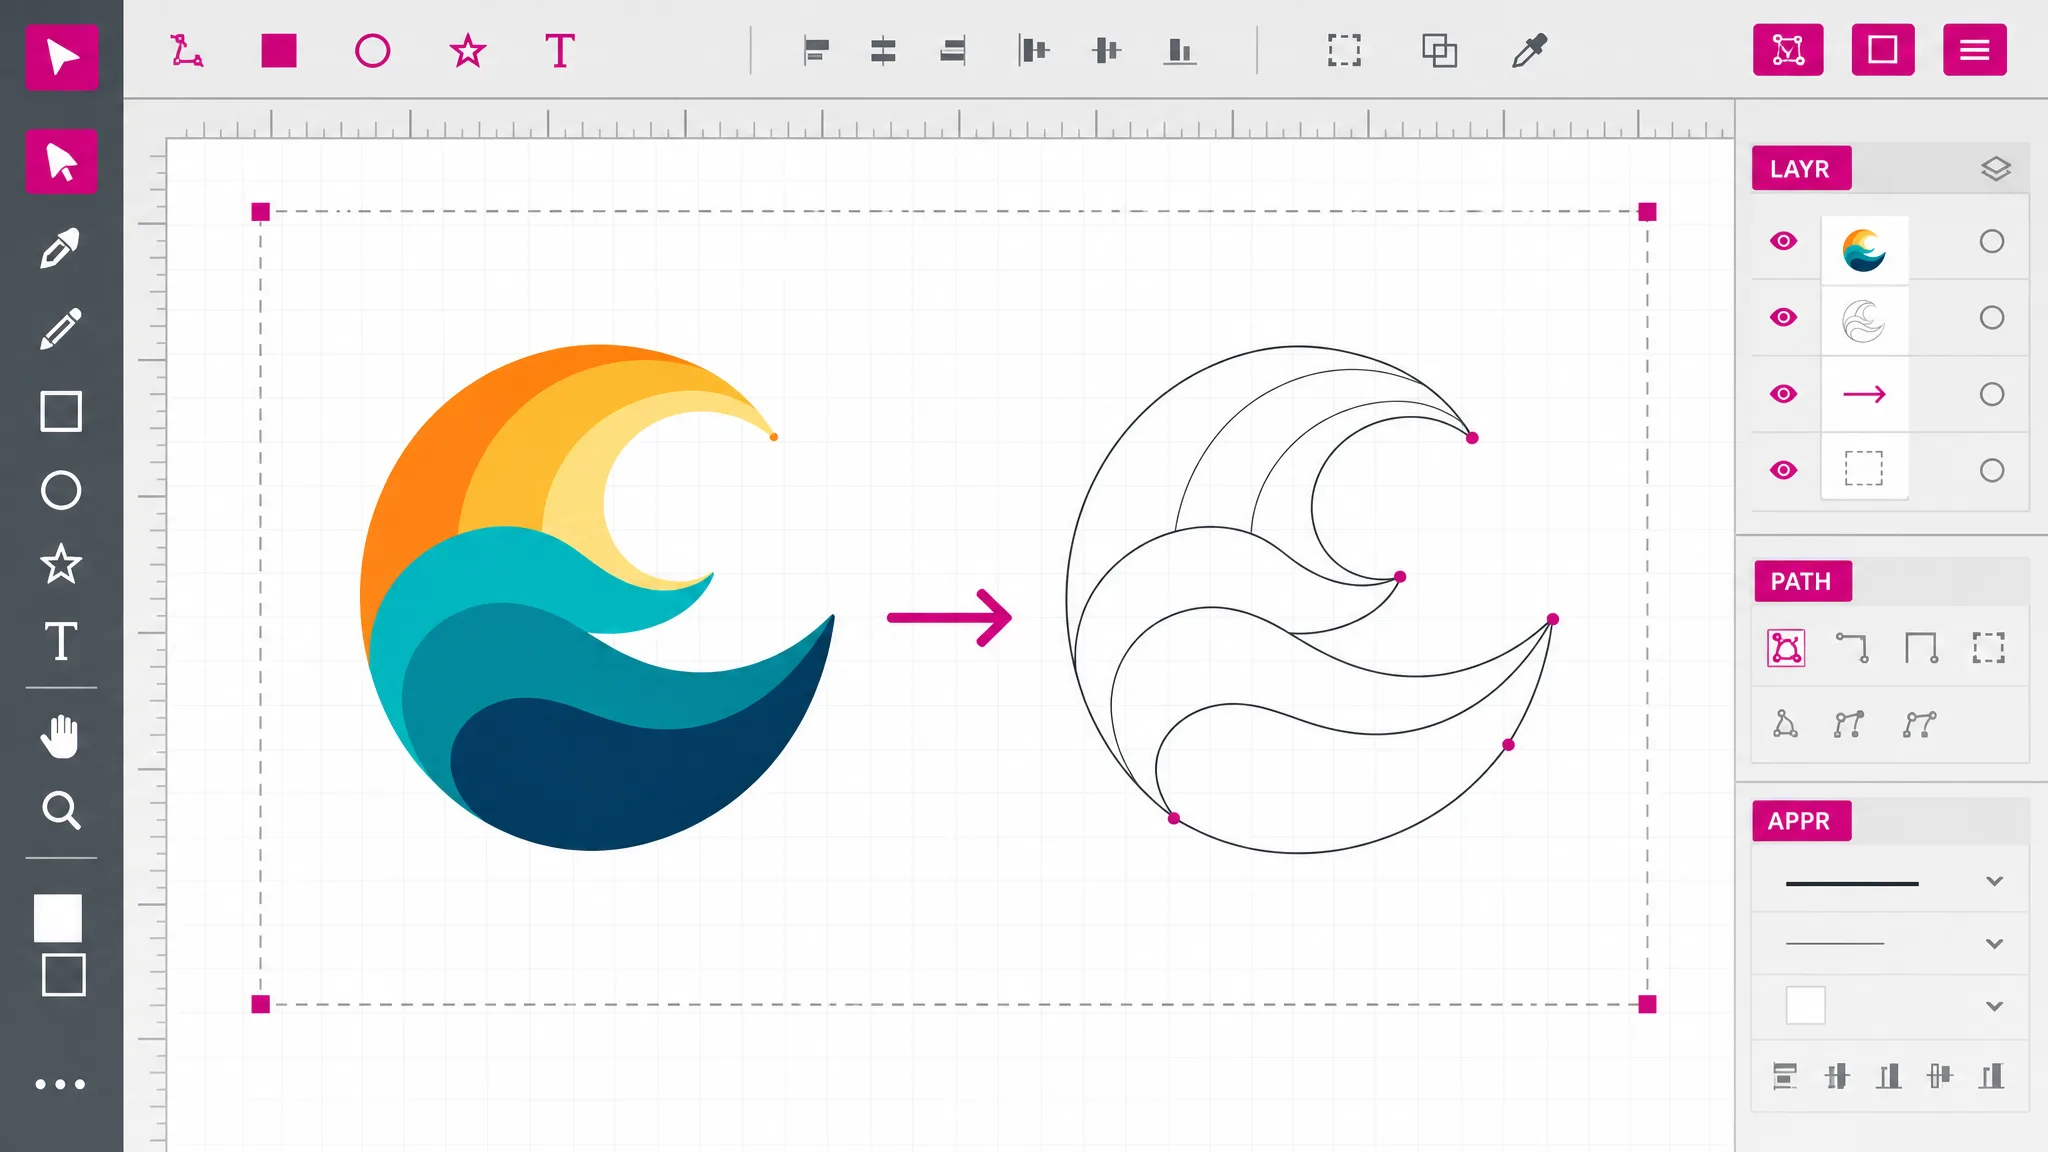Click text T icon in top toolbar

coord(560,51)
